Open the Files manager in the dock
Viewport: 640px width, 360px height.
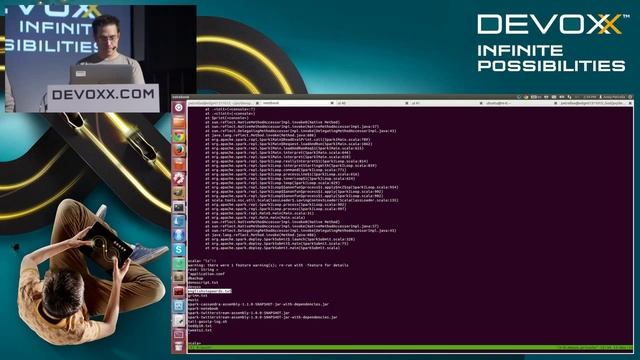(x=179, y=122)
